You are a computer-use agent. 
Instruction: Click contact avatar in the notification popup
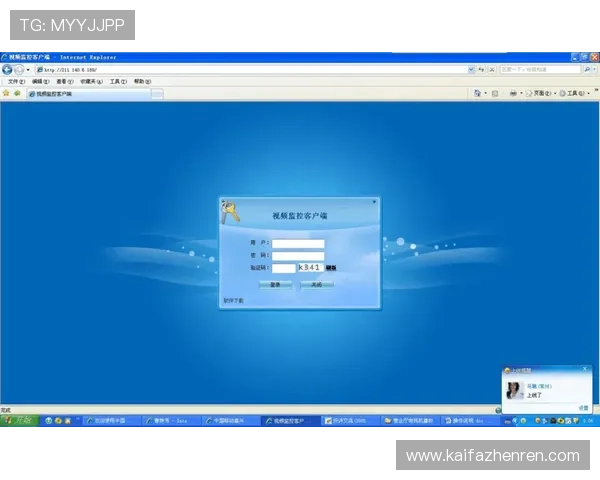pos(514,390)
